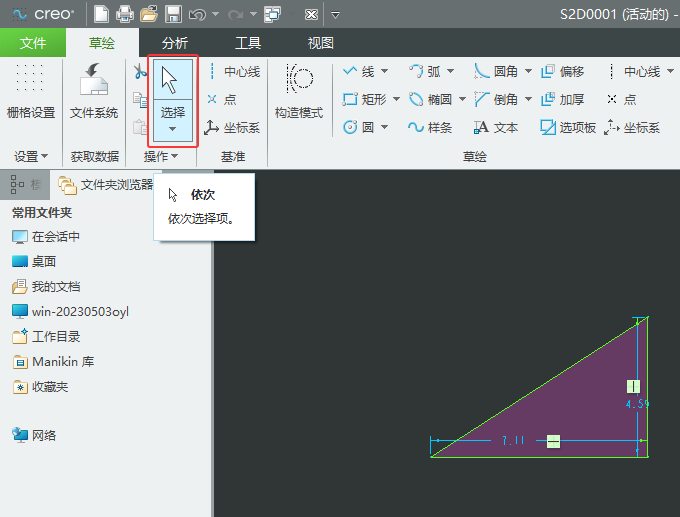The width and height of the screenshot is (680, 517).
Task: Click the Paste icon in 操作 group
Action: [140, 128]
